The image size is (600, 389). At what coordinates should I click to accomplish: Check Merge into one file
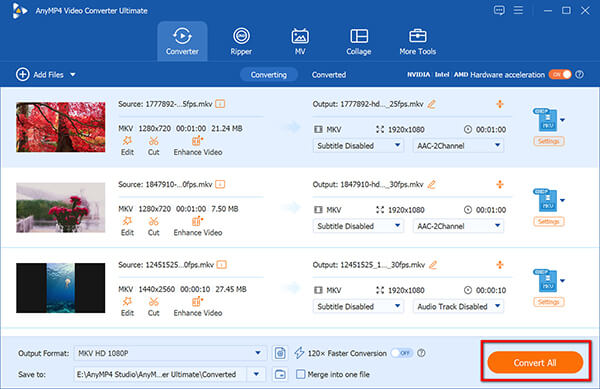301,374
